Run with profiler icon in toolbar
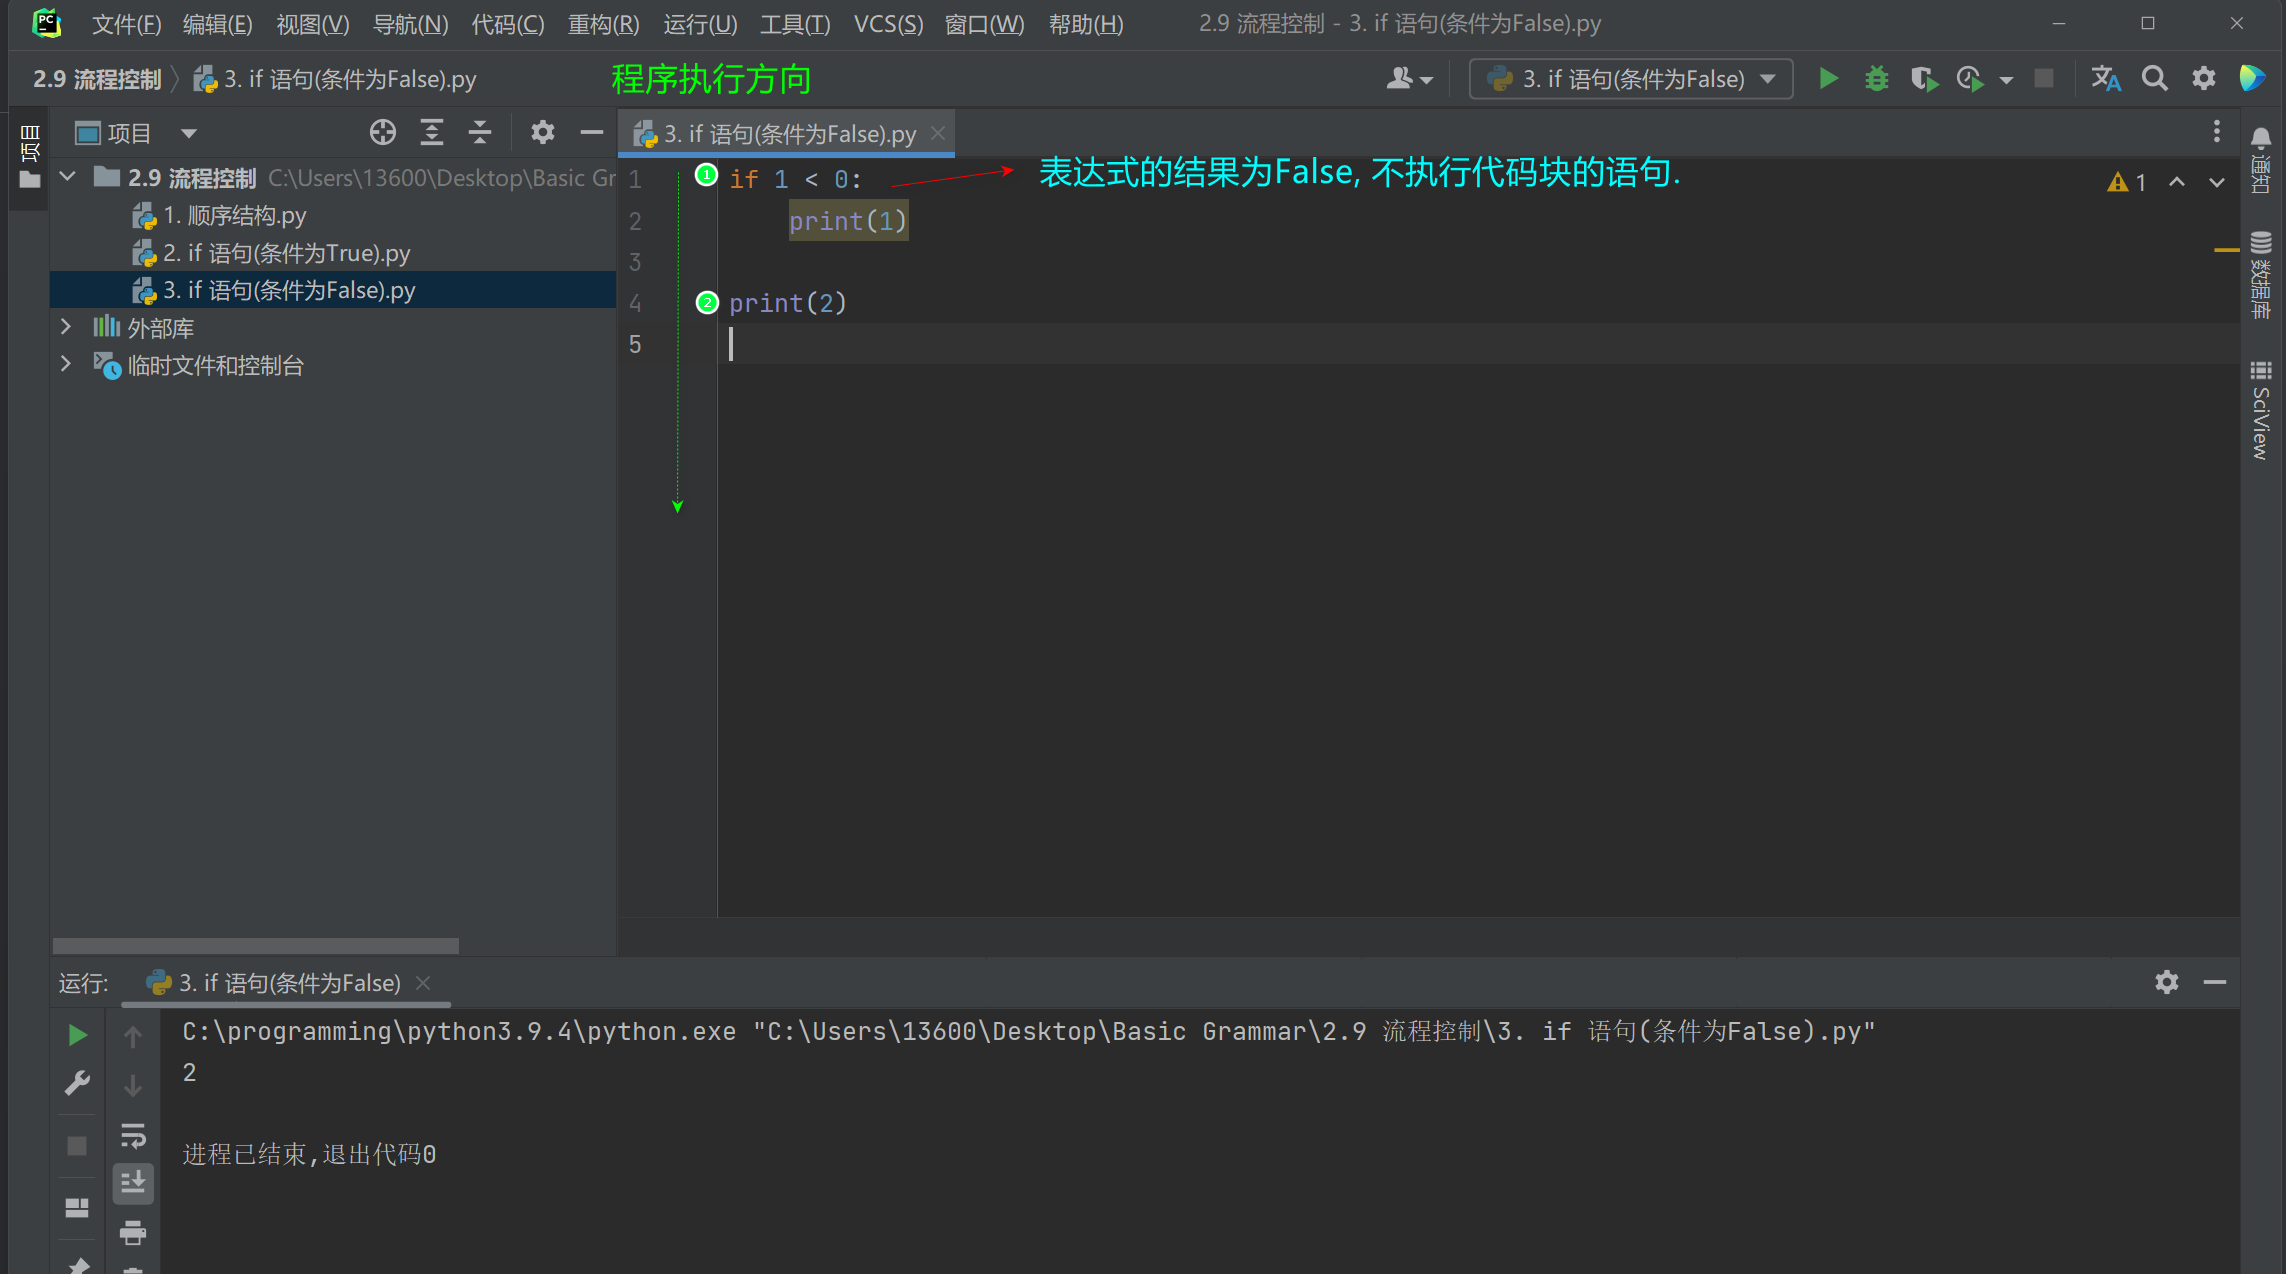This screenshot has width=2286, height=1274. coord(1970,79)
